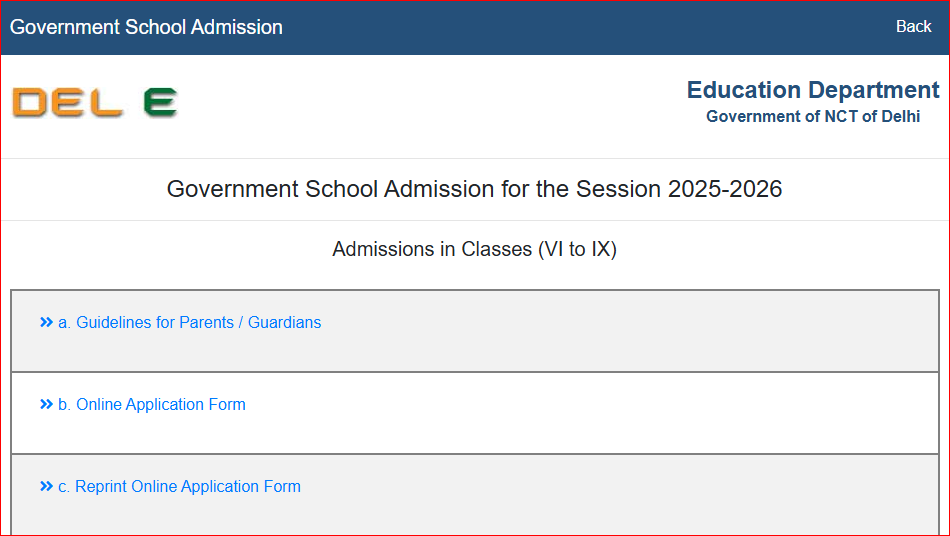Click the DEL E logo image
This screenshot has width=950, height=536.
coord(95,102)
